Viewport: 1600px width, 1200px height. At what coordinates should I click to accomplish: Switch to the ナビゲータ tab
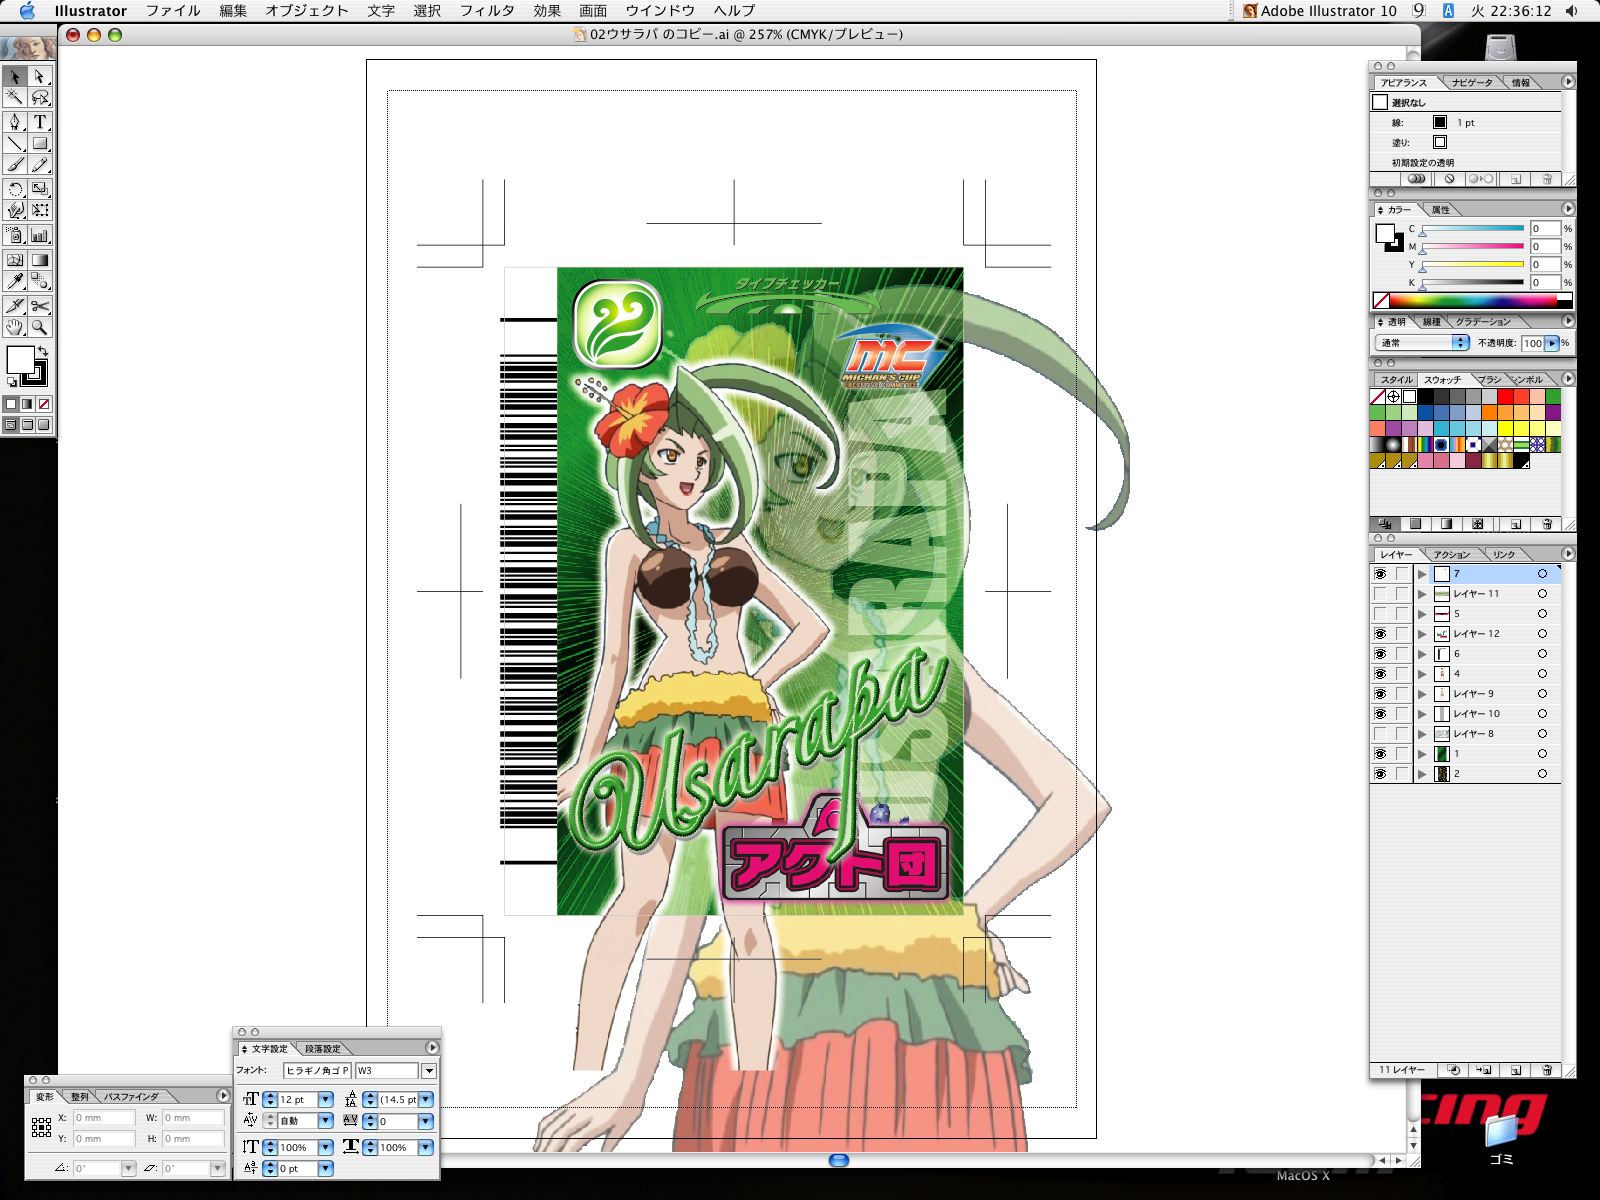(x=1471, y=83)
